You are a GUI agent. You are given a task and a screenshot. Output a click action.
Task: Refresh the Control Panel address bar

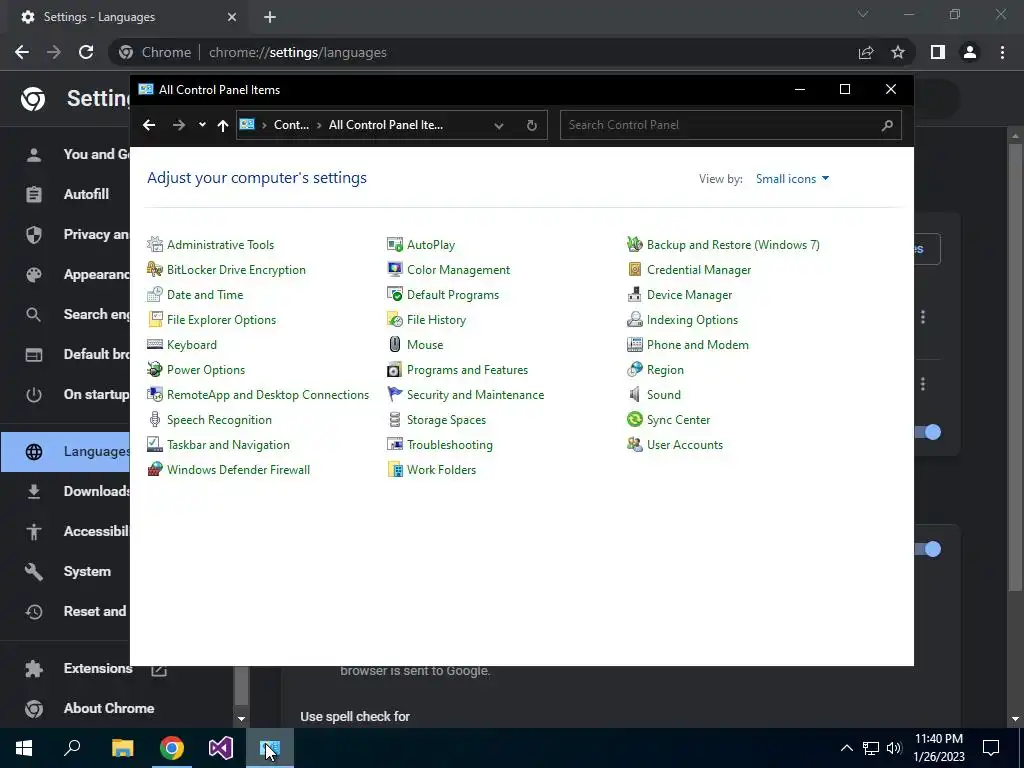[532, 125]
